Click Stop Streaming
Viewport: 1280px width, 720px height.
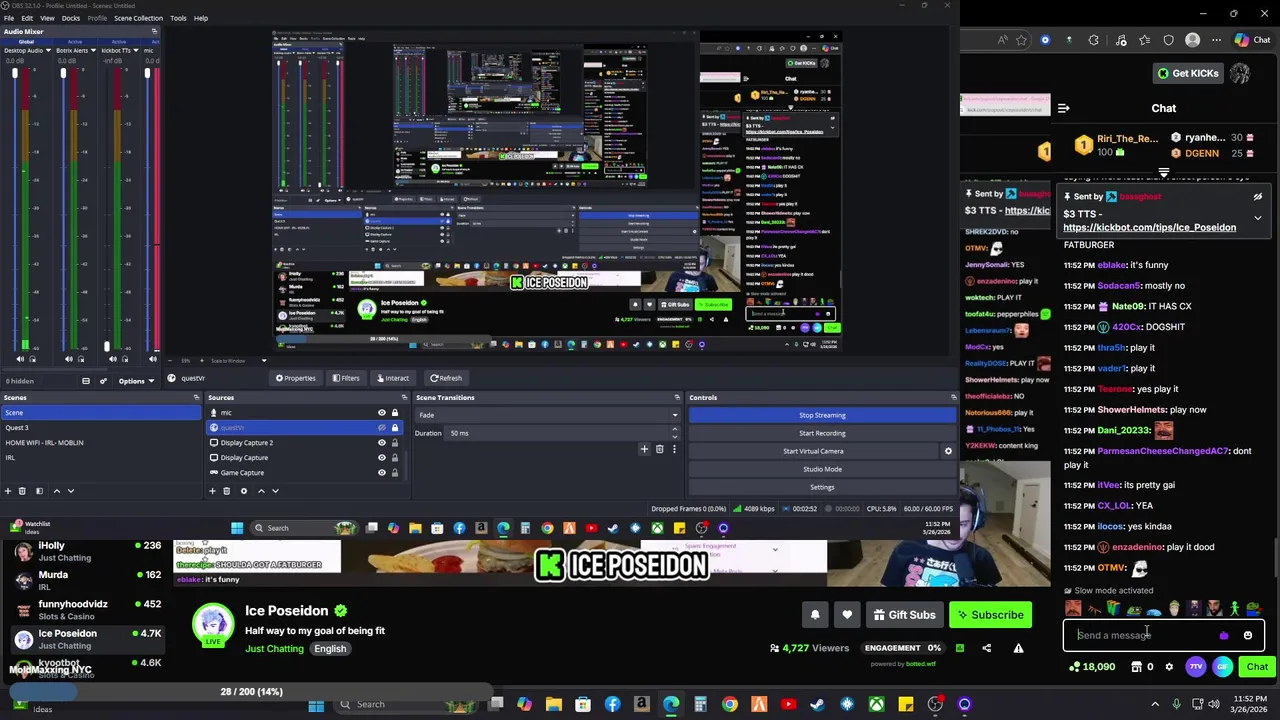pos(822,415)
